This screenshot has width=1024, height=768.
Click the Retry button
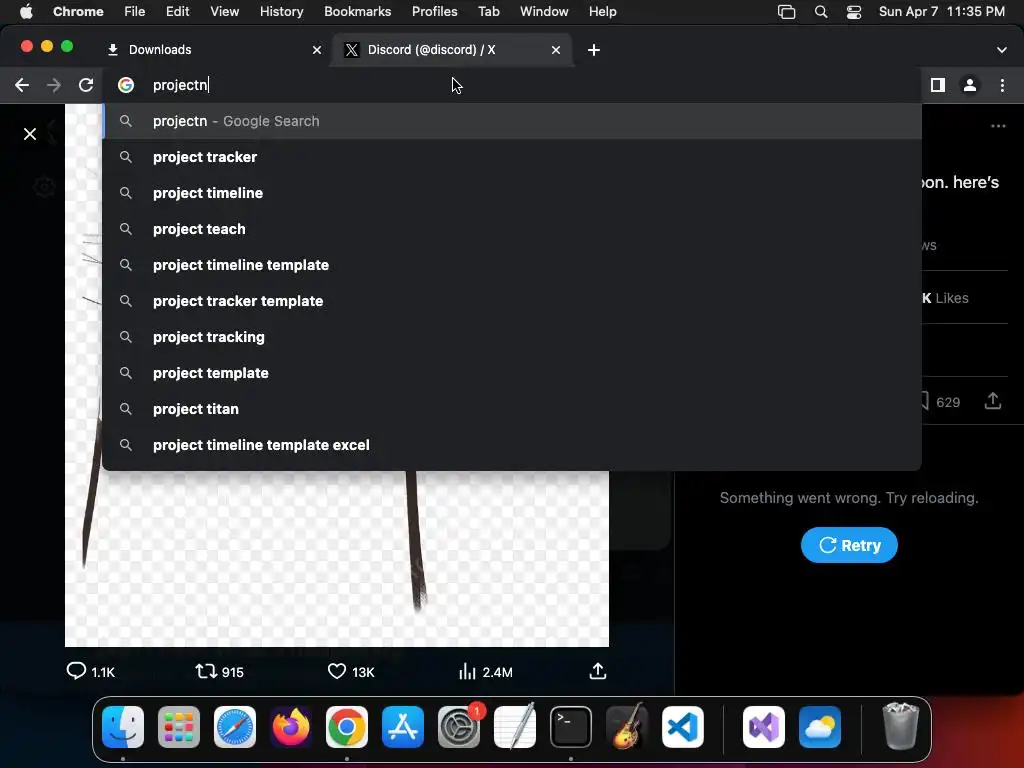[849, 545]
